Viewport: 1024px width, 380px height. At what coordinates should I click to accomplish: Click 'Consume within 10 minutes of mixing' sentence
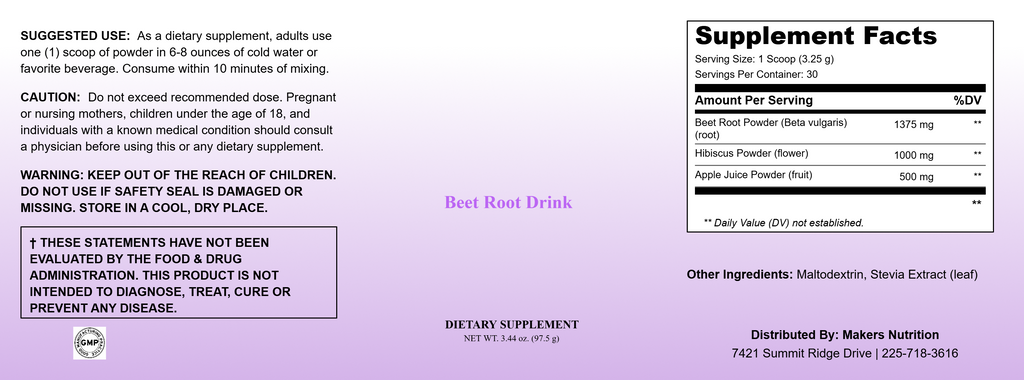click(225, 69)
